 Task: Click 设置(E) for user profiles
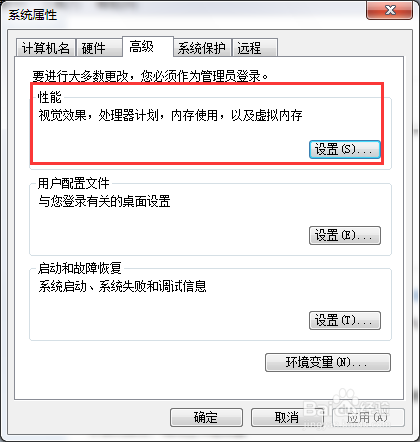click(x=345, y=236)
